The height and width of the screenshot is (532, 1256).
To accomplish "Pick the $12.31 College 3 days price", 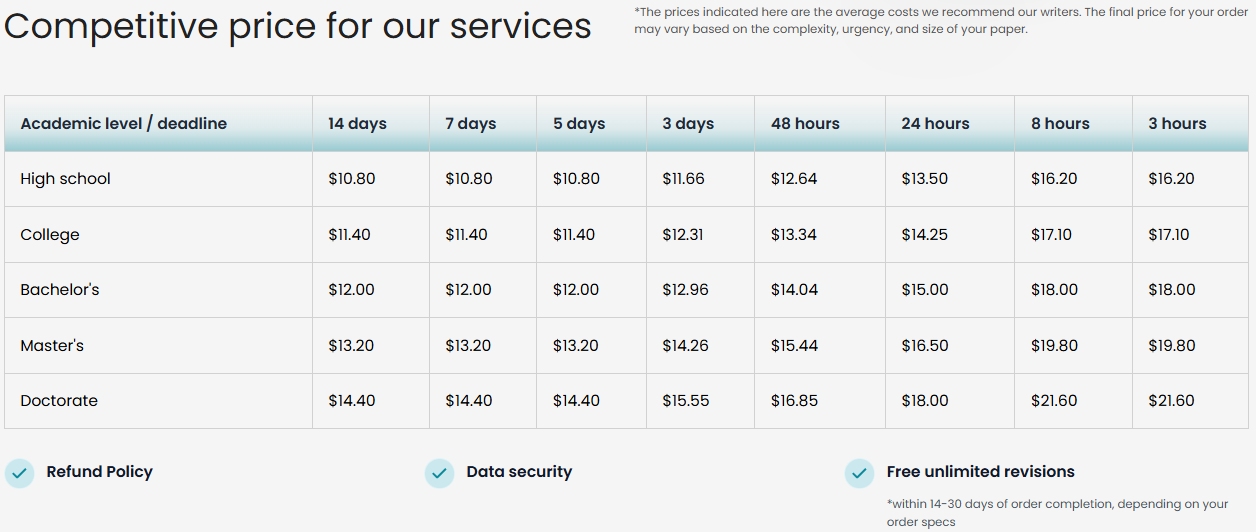I will pos(683,235).
